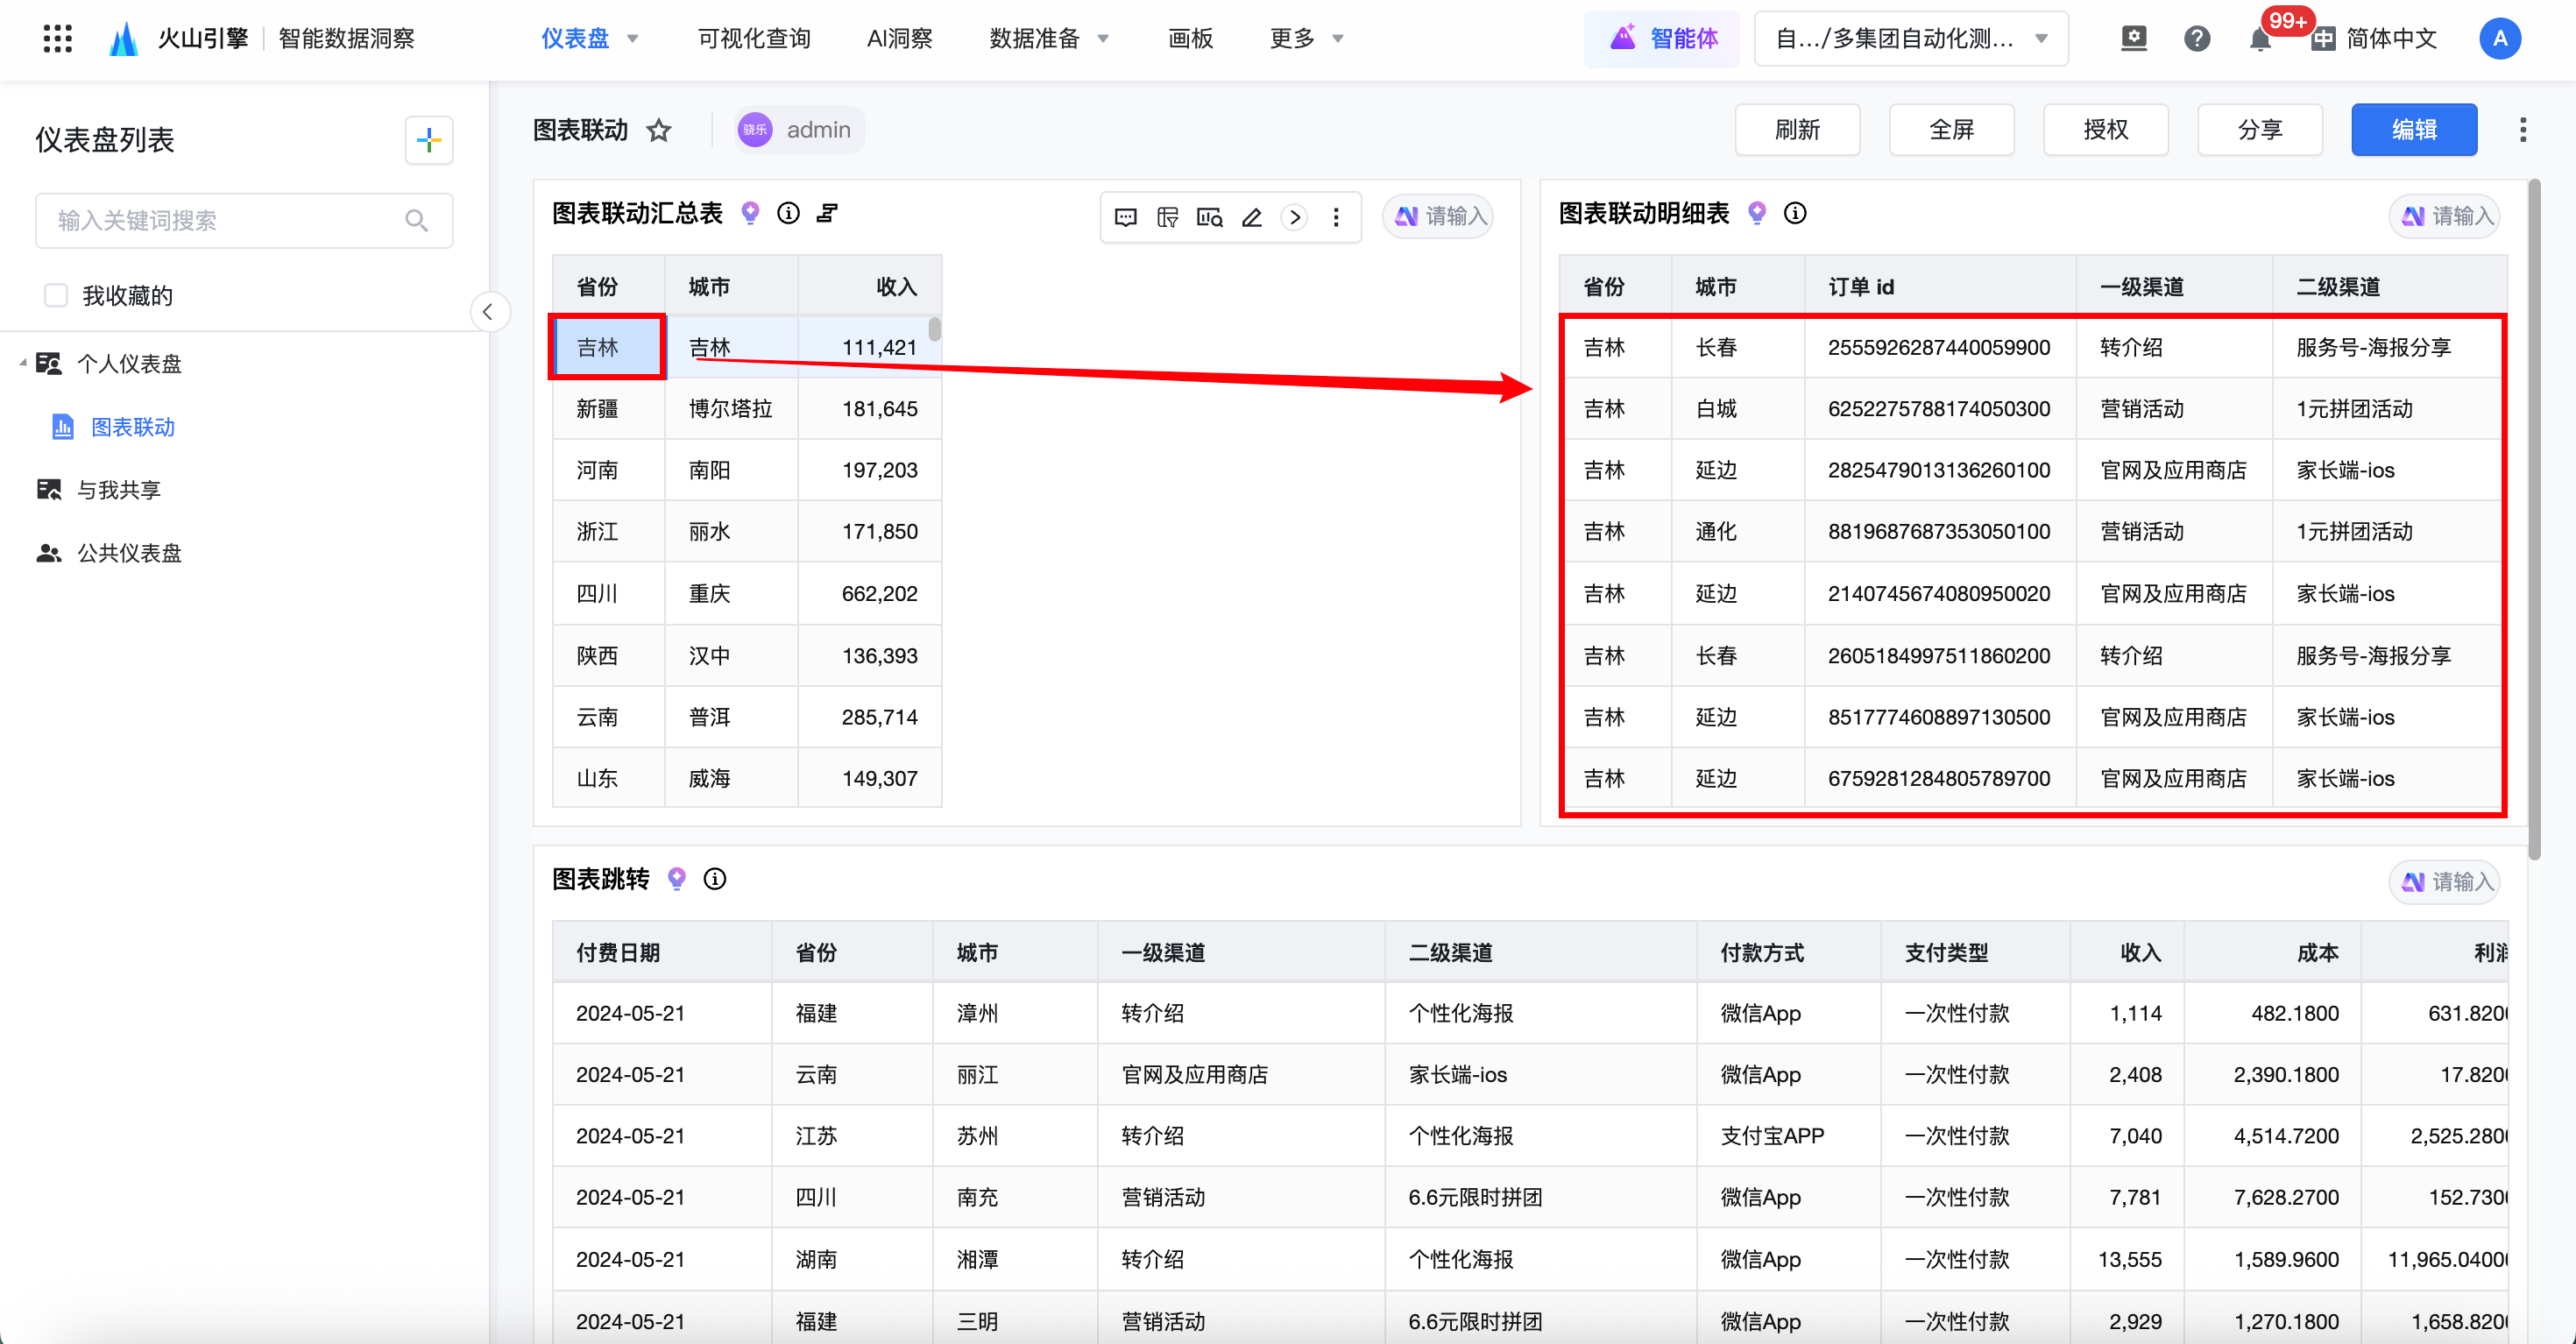This screenshot has height=1344, width=2576.
Task: Collapse the 个人仪表盘 tree node
Action: (22, 363)
